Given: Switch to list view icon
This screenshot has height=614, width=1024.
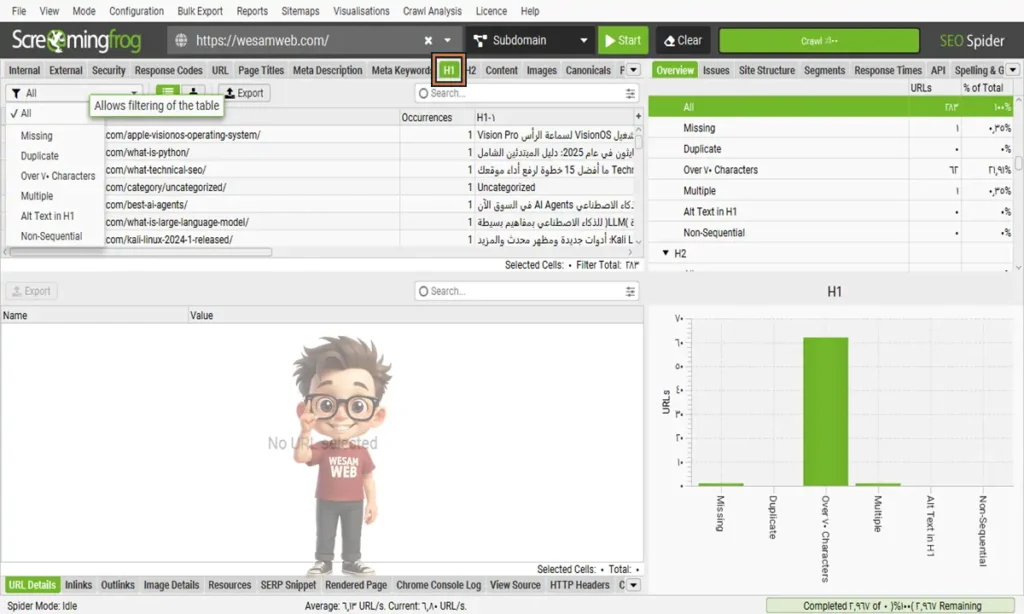Looking at the screenshot, I should click(167, 93).
